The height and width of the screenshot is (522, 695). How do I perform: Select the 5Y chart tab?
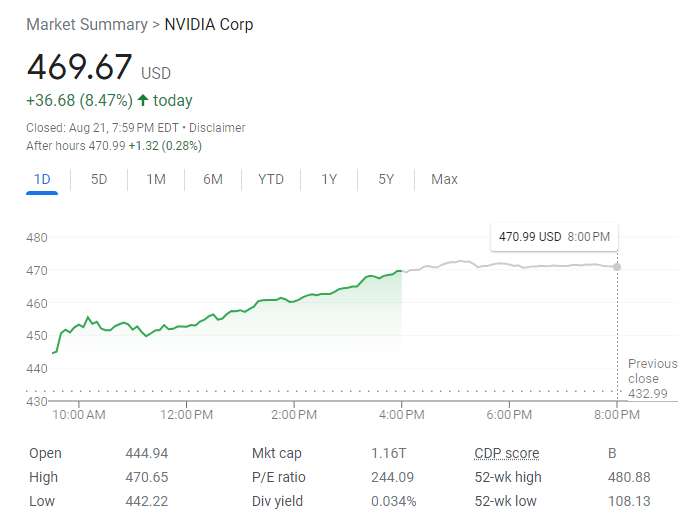point(386,179)
